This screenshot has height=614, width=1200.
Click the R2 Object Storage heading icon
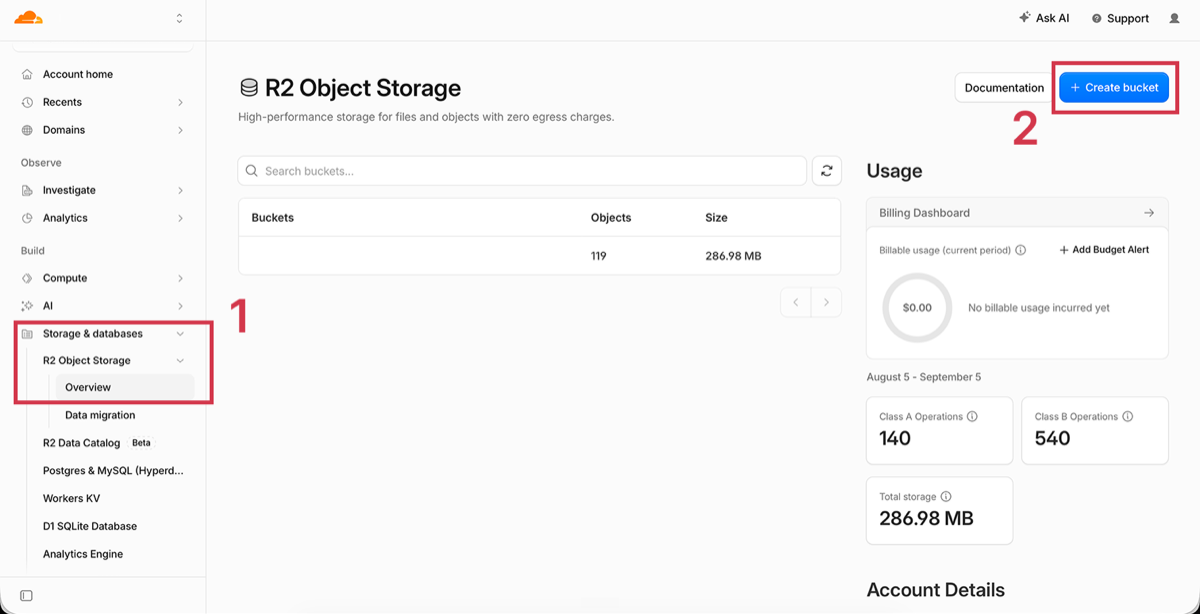pos(248,88)
